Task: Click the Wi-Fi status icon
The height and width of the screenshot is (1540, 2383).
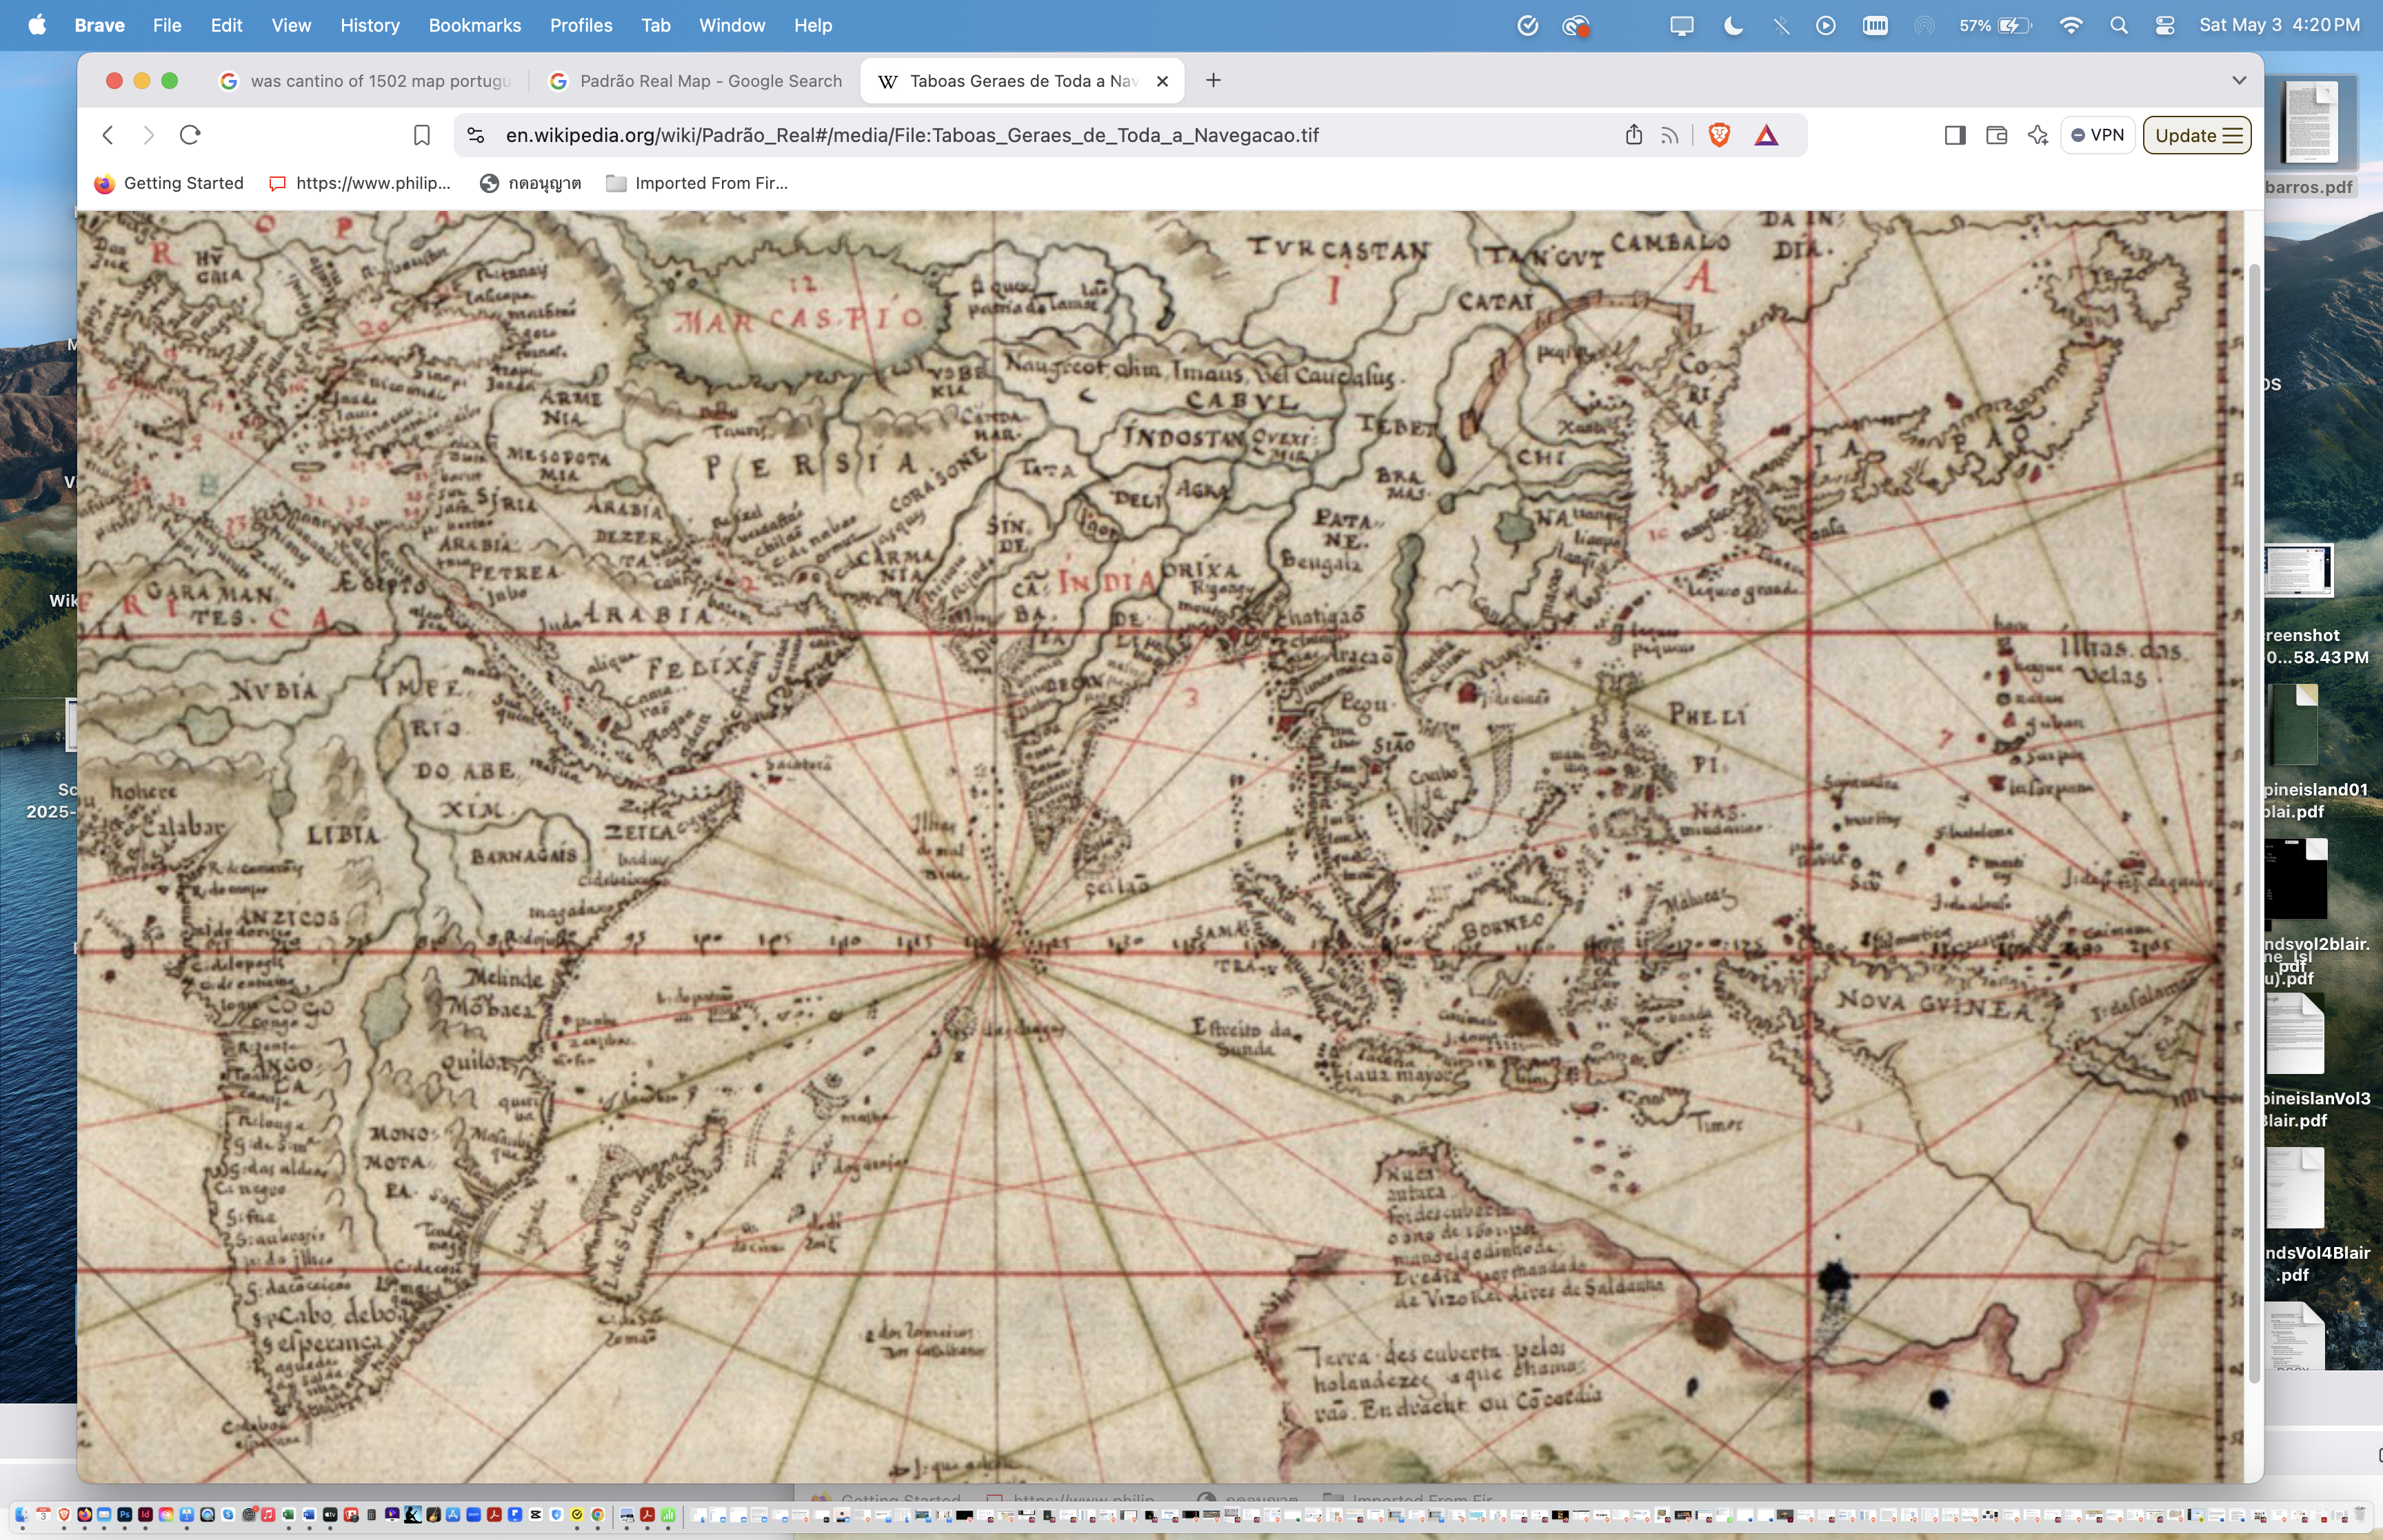Action: [2071, 25]
